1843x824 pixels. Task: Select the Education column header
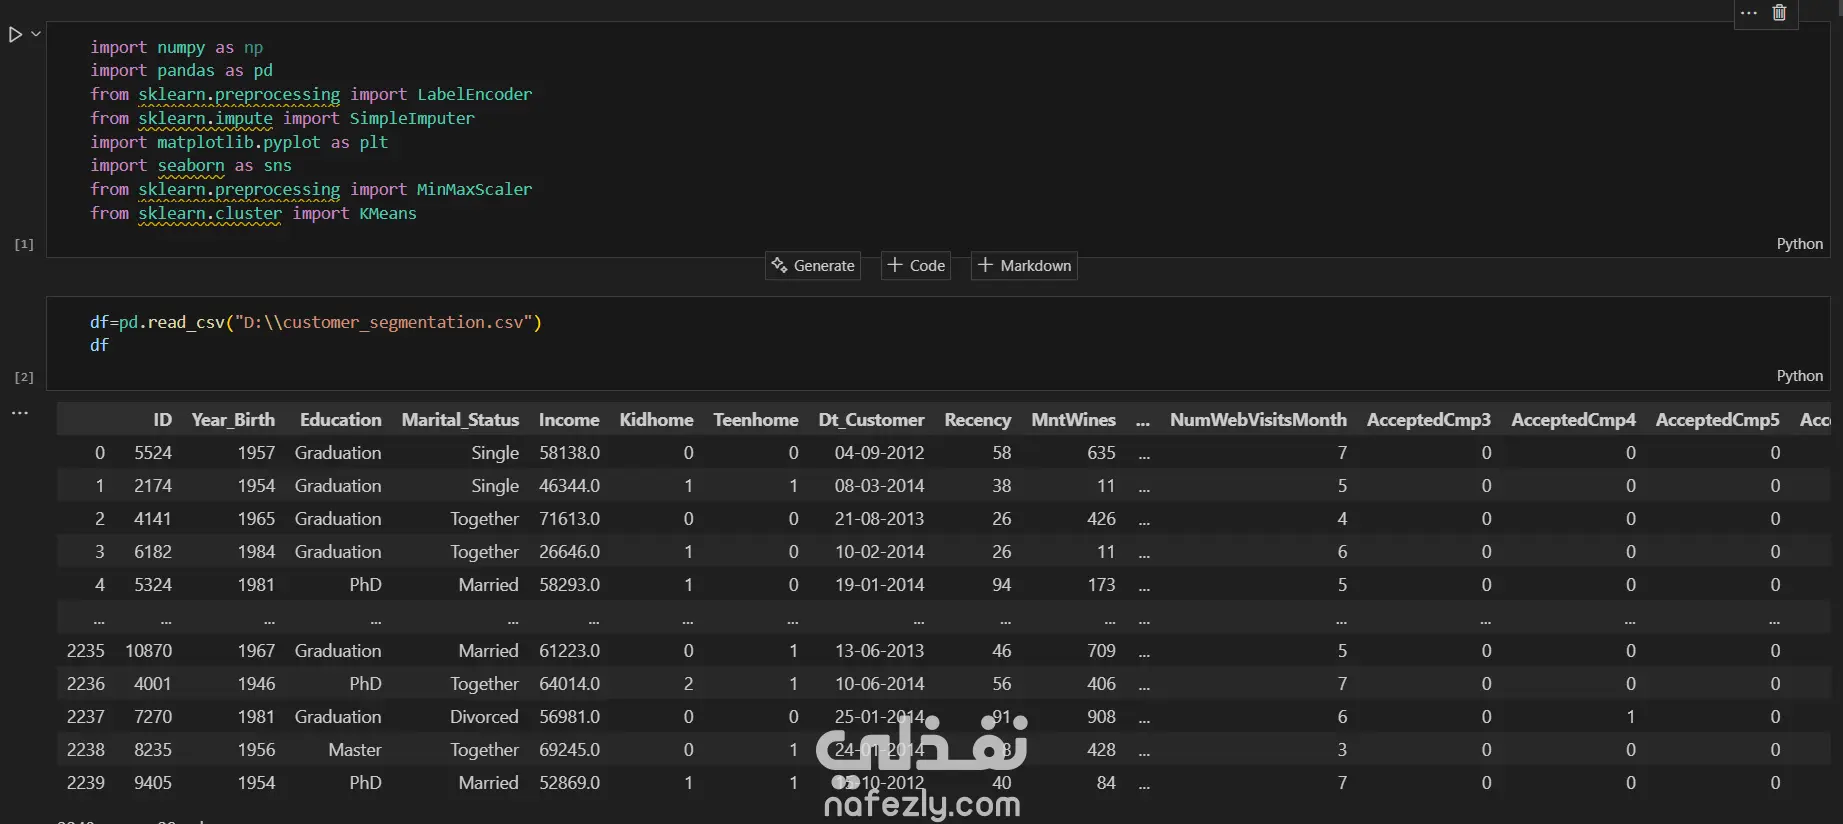340,420
